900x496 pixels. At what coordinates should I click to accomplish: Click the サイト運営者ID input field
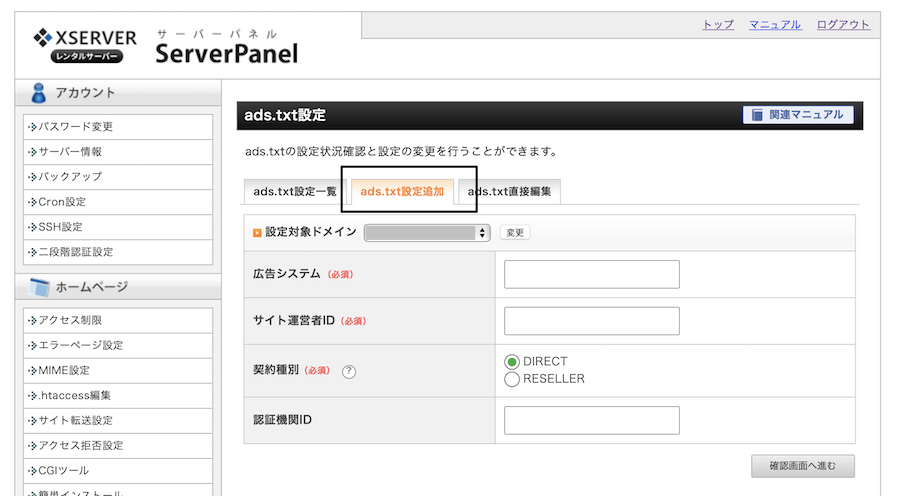point(592,321)
